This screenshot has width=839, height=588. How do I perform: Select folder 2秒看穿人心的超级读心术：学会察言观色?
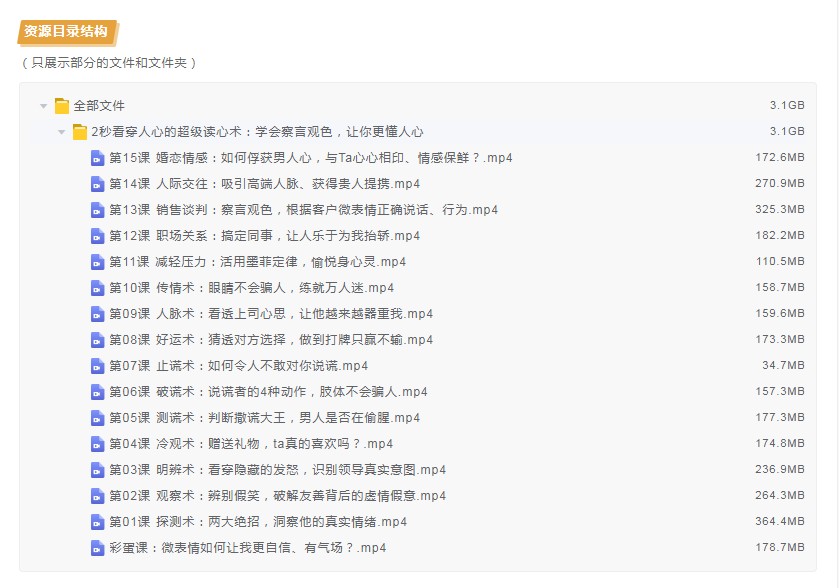point(257,132)
